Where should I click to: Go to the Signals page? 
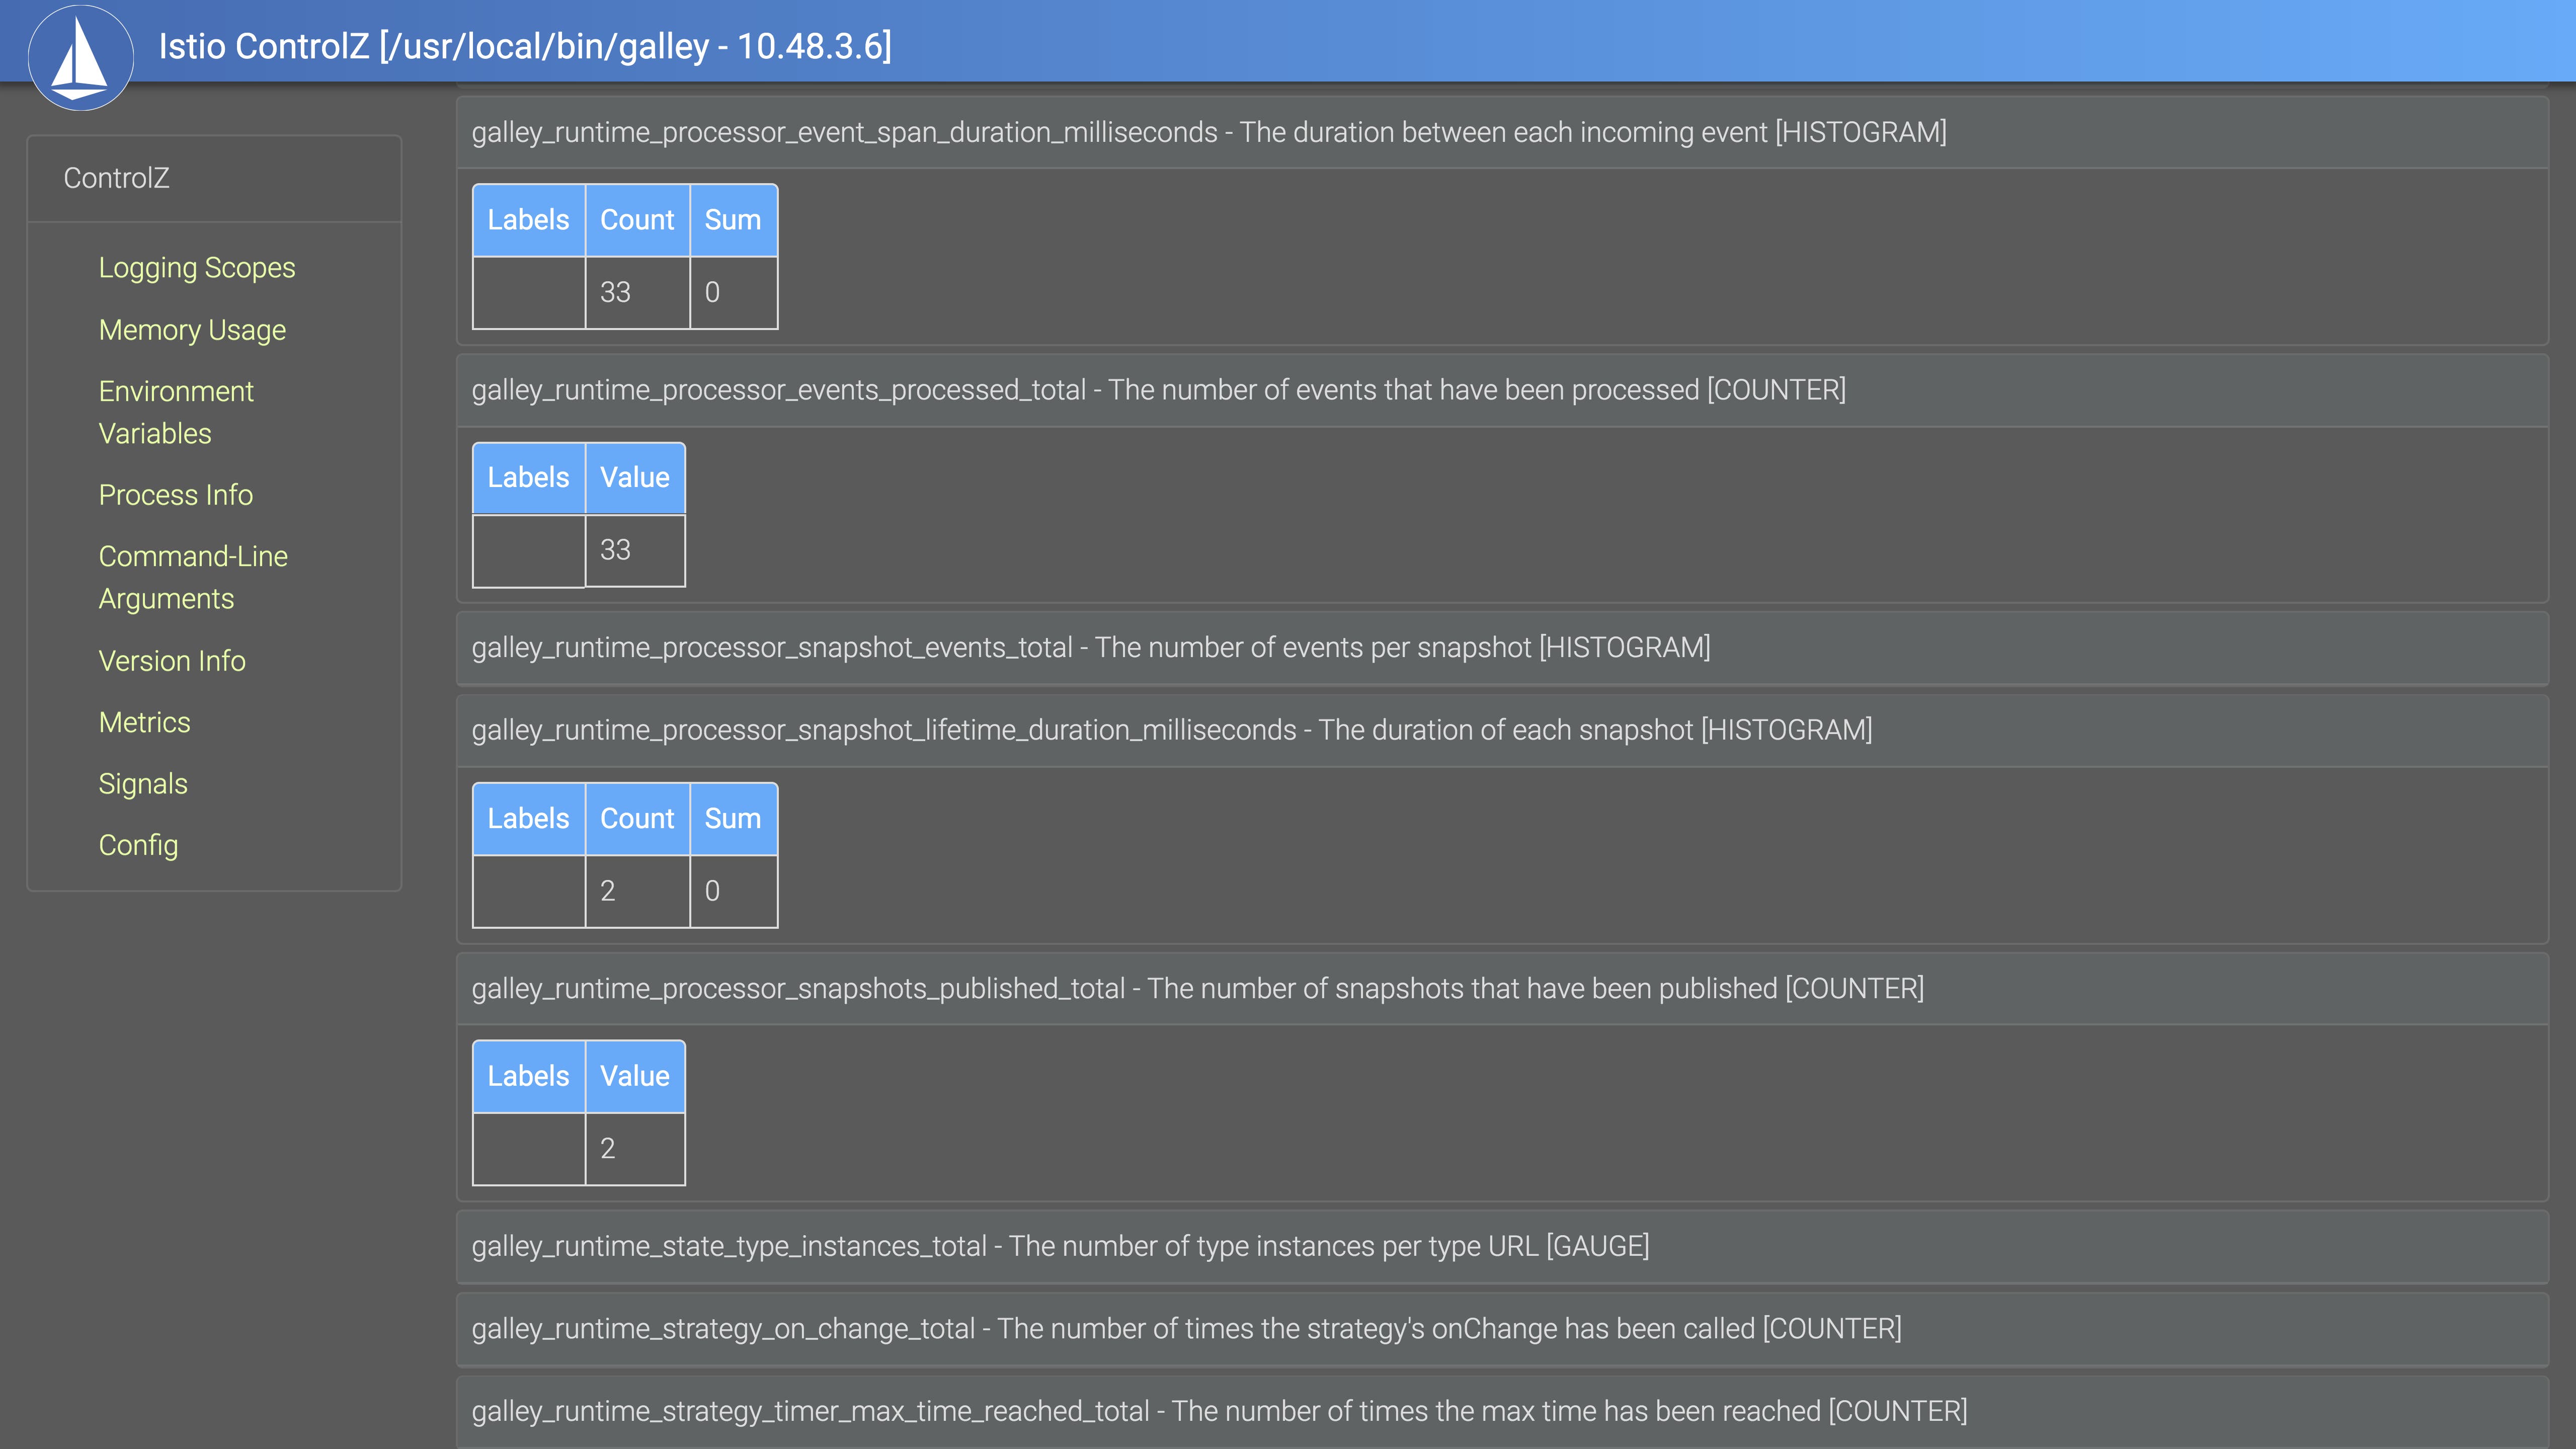(143, 784)
